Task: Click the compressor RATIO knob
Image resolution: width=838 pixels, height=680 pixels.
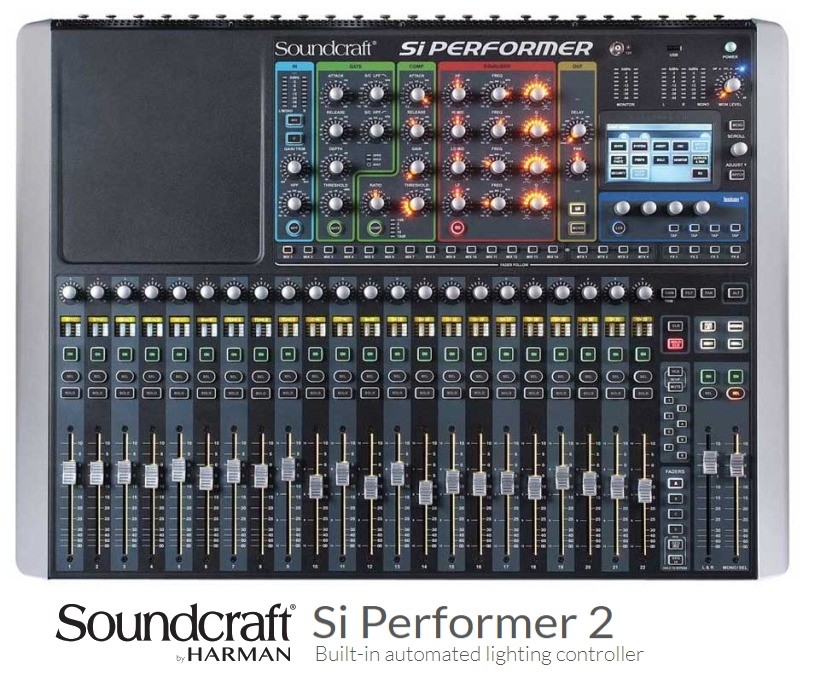Action: pos(375,202)
